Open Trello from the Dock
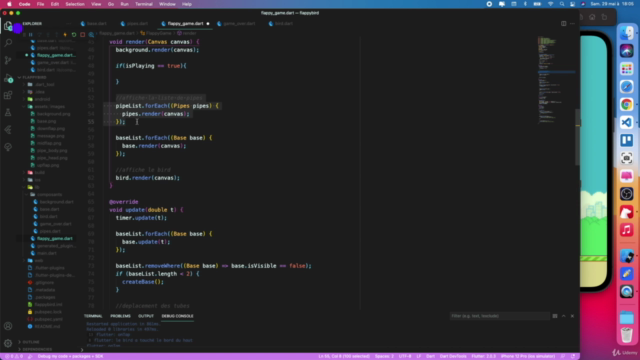This screenshot has width=640, height=360. (x=627, y=140)
